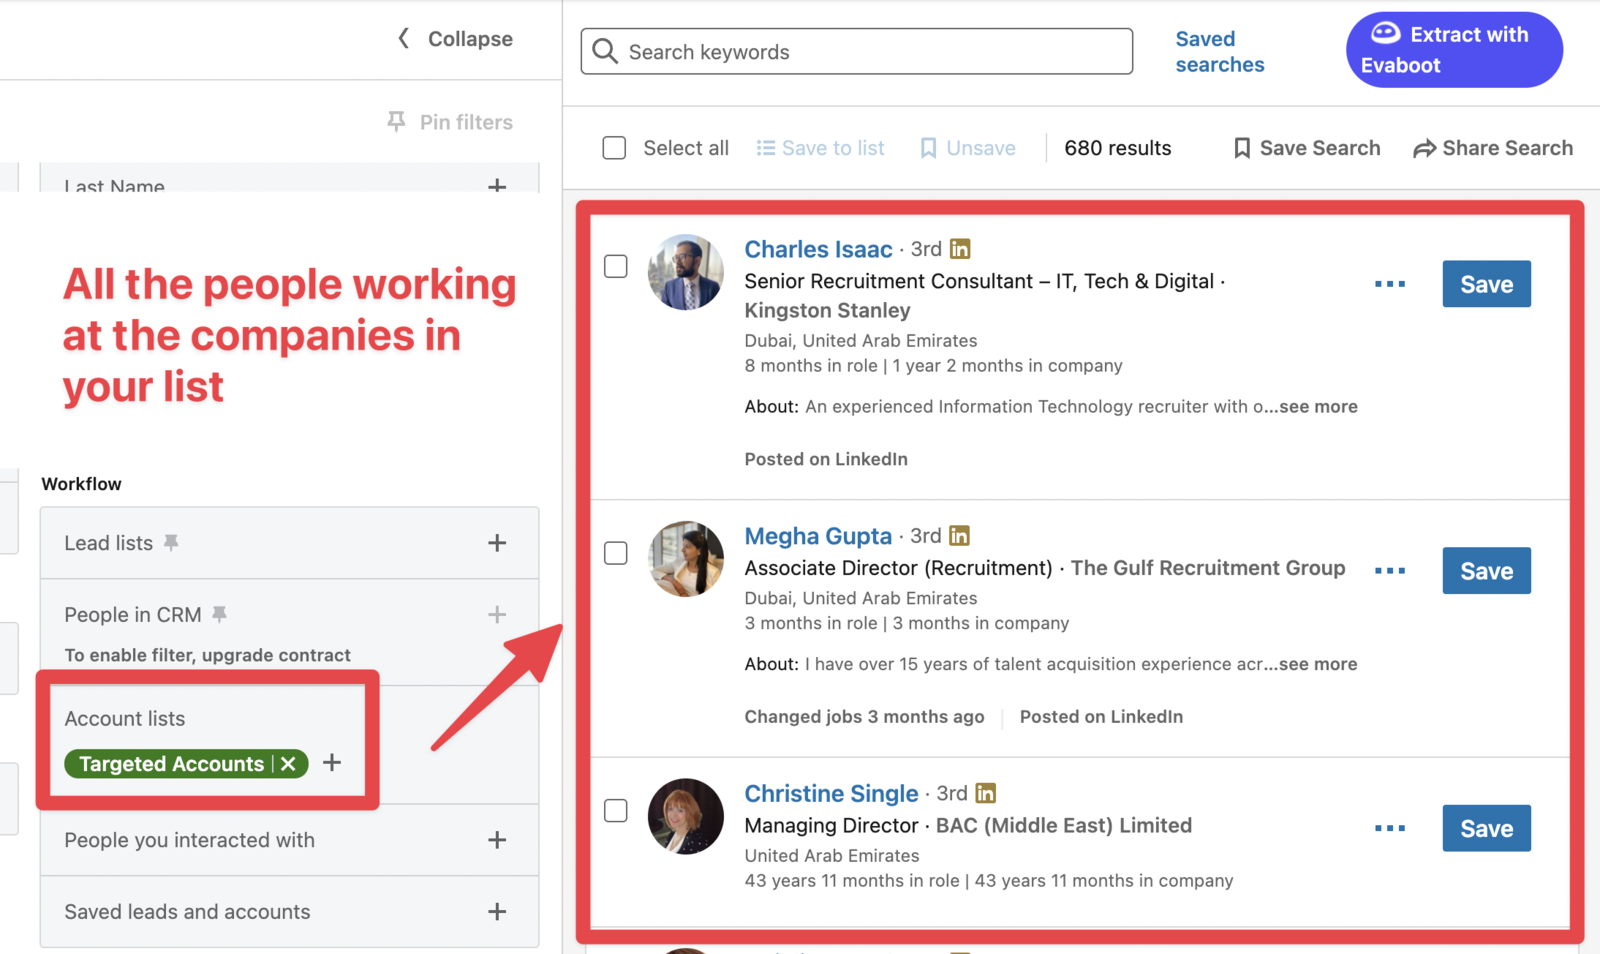Click the Collapse chevron icon
This screenshot has width=1600, height=954.
[x=403, y=38]
